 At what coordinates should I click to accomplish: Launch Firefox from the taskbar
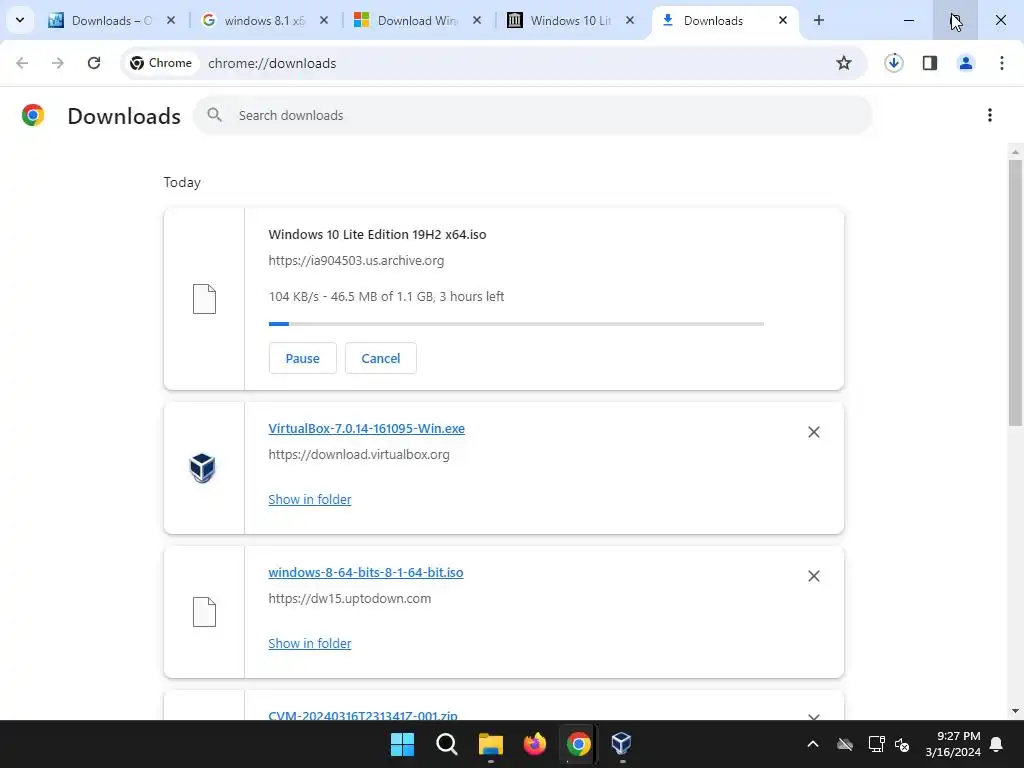click(x=535, y=744)
